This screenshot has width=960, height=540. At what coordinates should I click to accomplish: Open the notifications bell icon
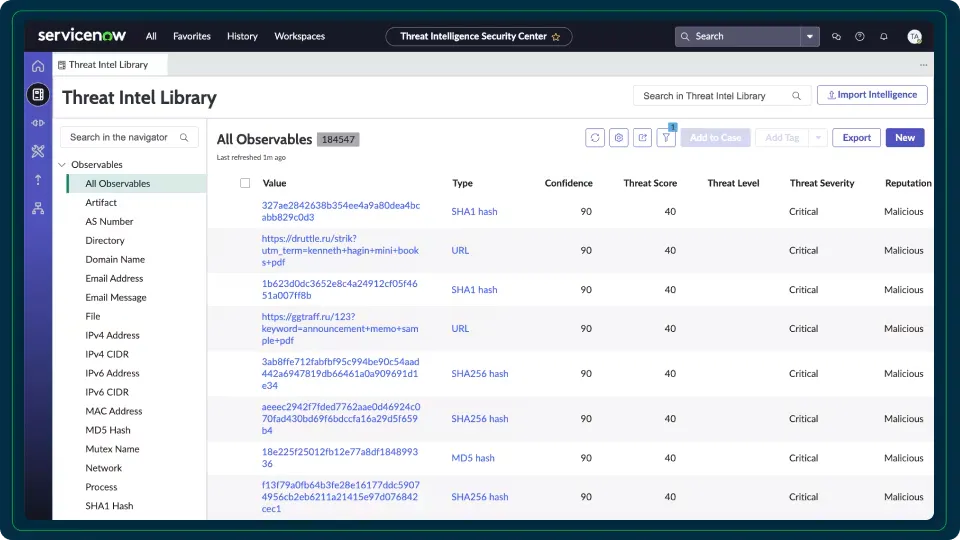[883, 37]
